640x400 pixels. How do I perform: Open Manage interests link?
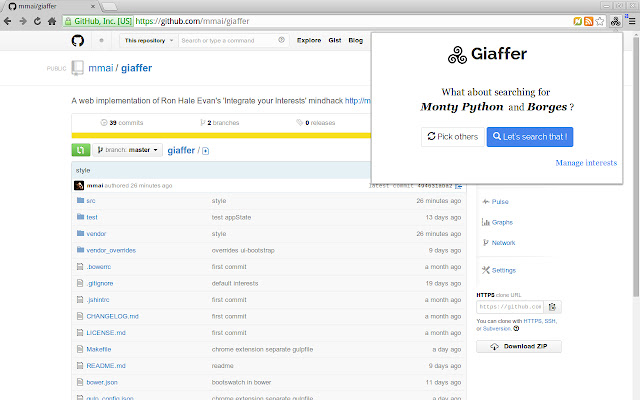click(x=586, y=163)
